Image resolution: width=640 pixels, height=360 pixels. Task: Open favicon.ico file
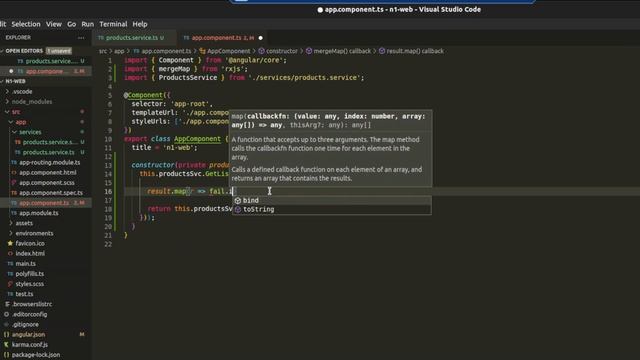(x=30, y=243)
